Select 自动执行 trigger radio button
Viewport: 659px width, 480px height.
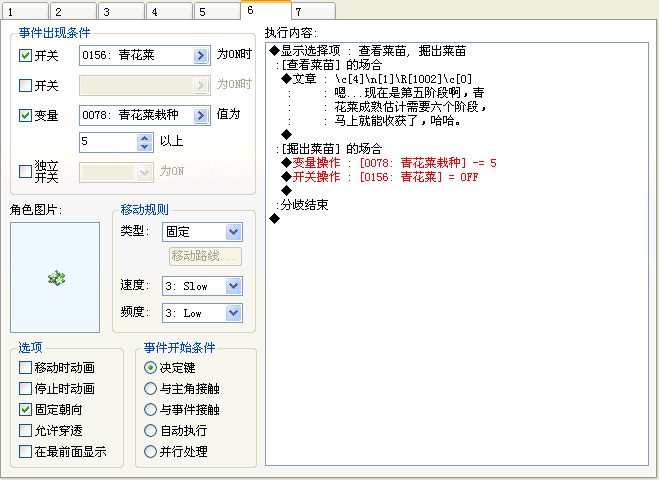tap(150, 430)
